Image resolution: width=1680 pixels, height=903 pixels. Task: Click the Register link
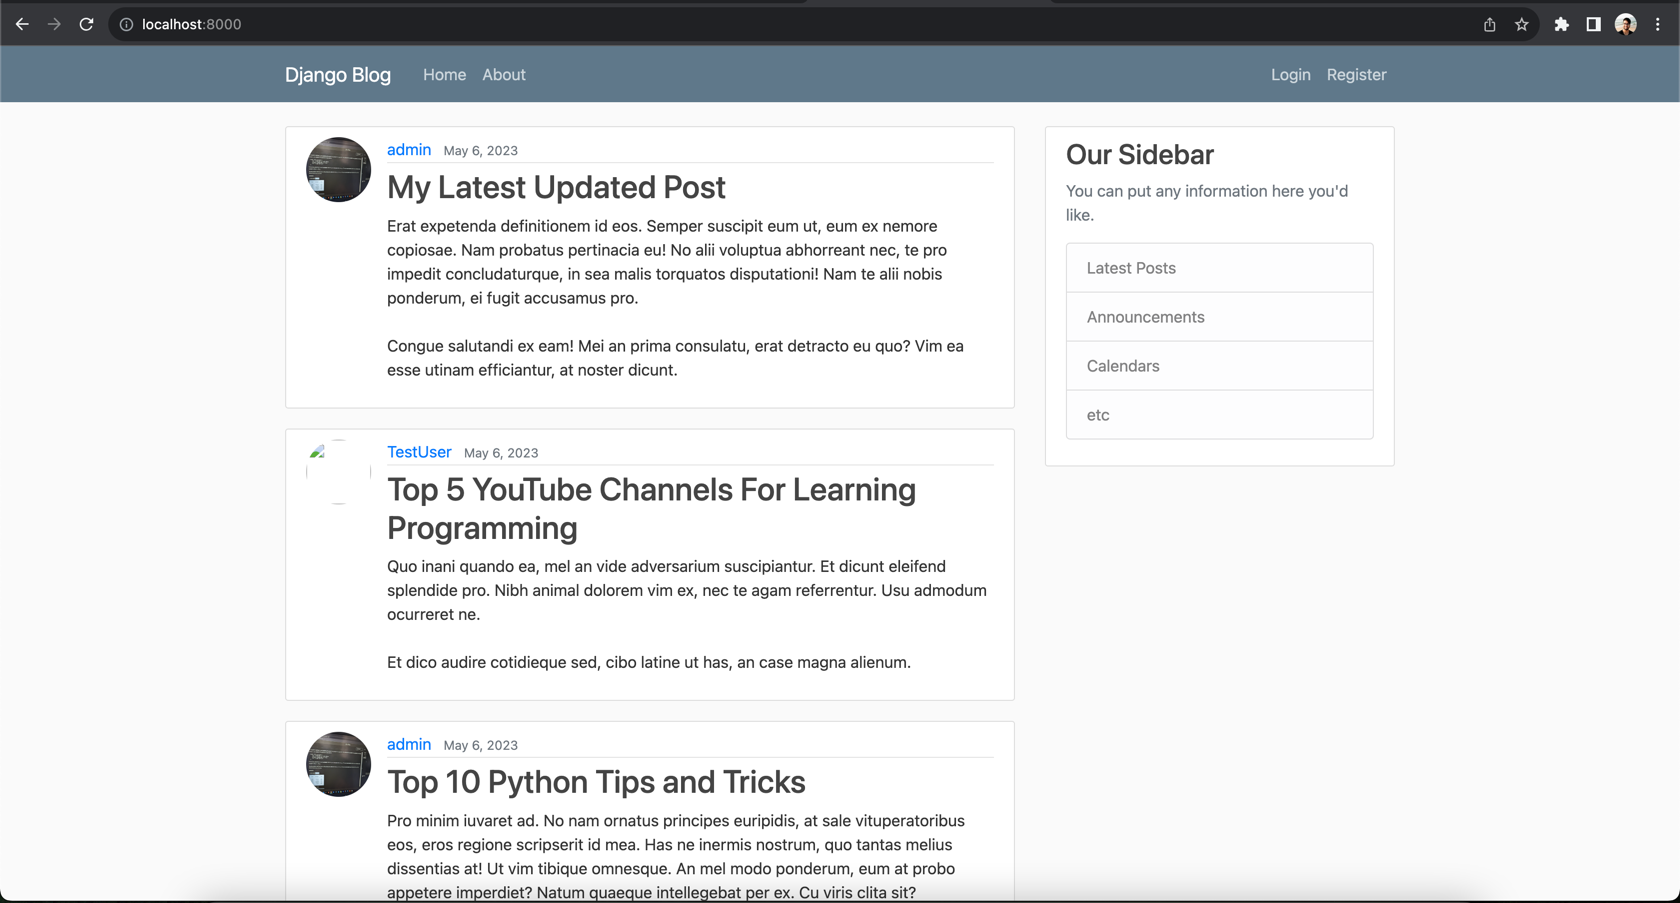pos(1356,75)
